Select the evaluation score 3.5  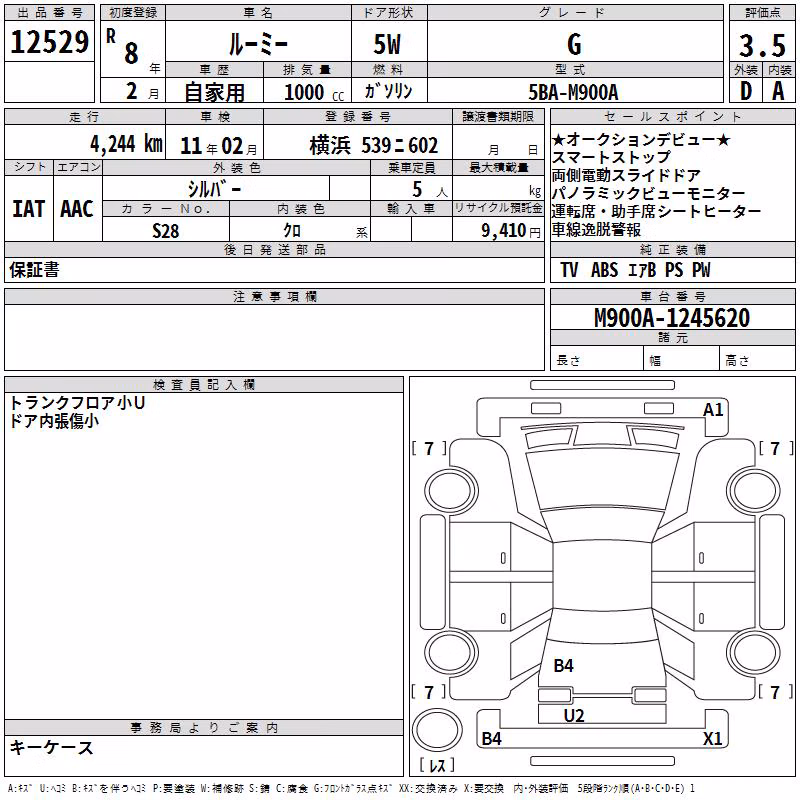point(762,45)
